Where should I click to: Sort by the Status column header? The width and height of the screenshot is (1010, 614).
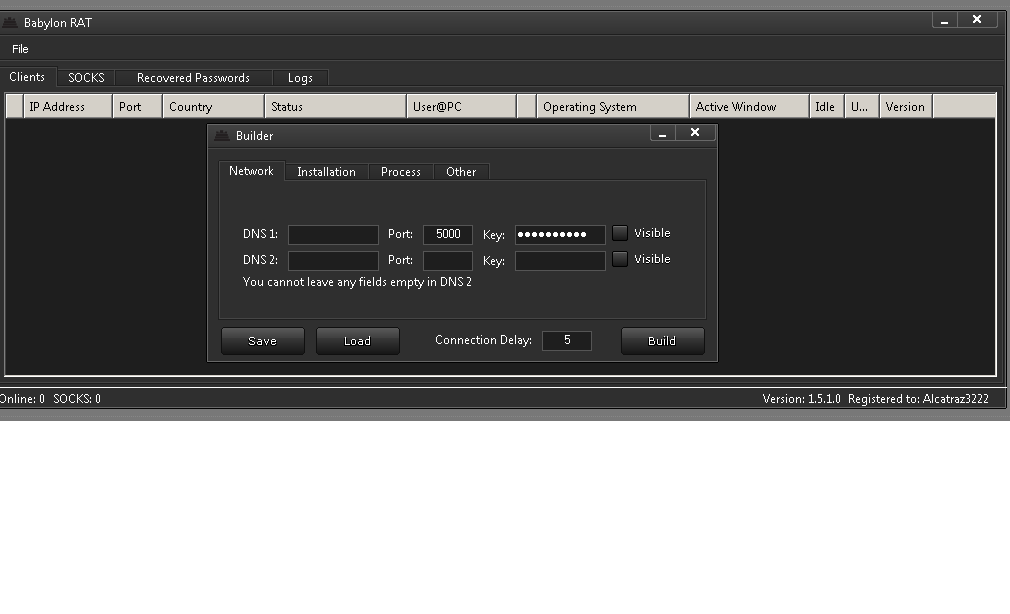(336, 106)
